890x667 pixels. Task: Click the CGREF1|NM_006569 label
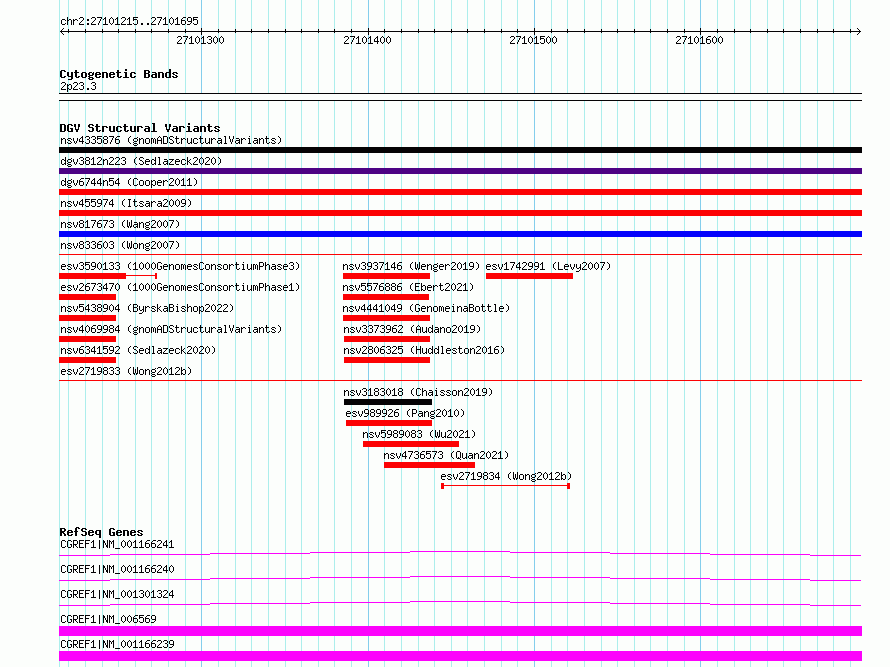[108, 619]
